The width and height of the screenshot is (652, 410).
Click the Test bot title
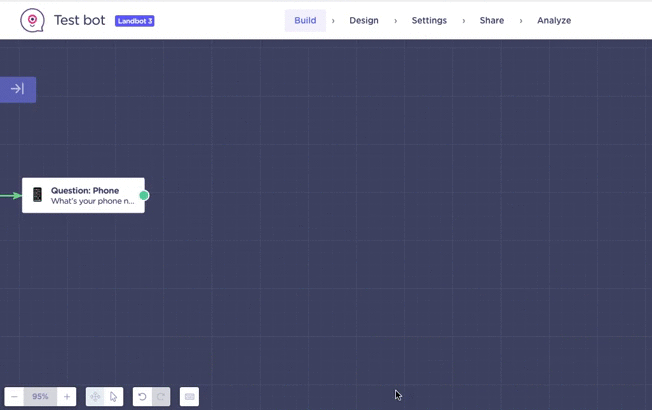click(x=79, y=20)
